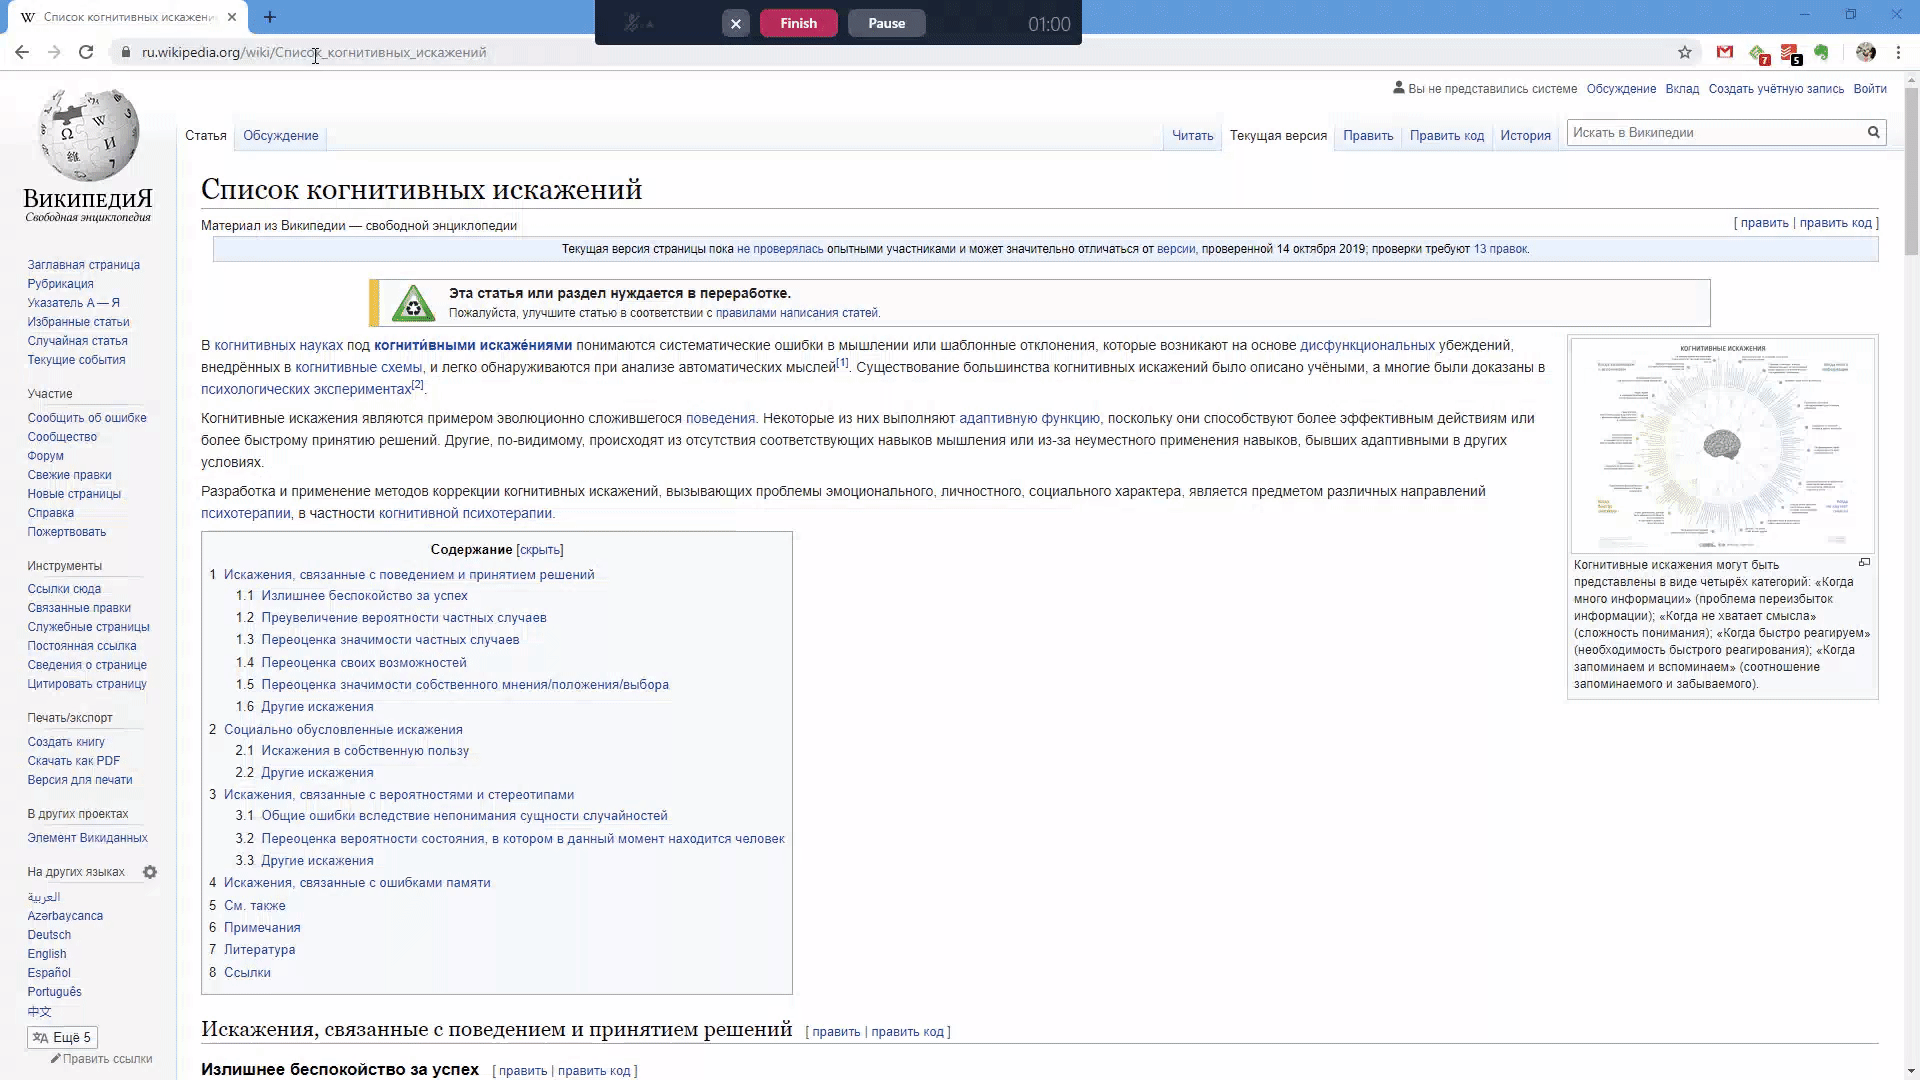Reload the page with the refresh icon
This screenshot has width=1920, height=1080.
coord(86,52)
